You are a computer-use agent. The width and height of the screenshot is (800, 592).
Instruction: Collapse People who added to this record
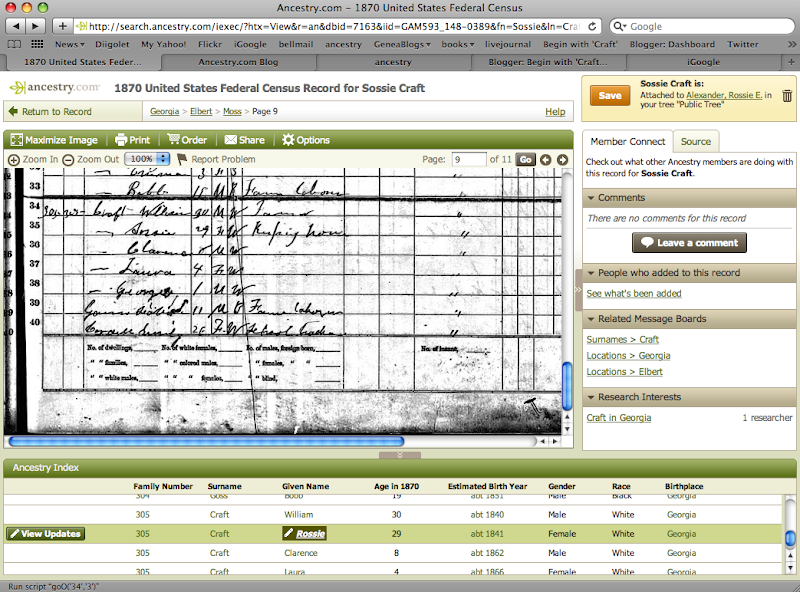[591, 273]
